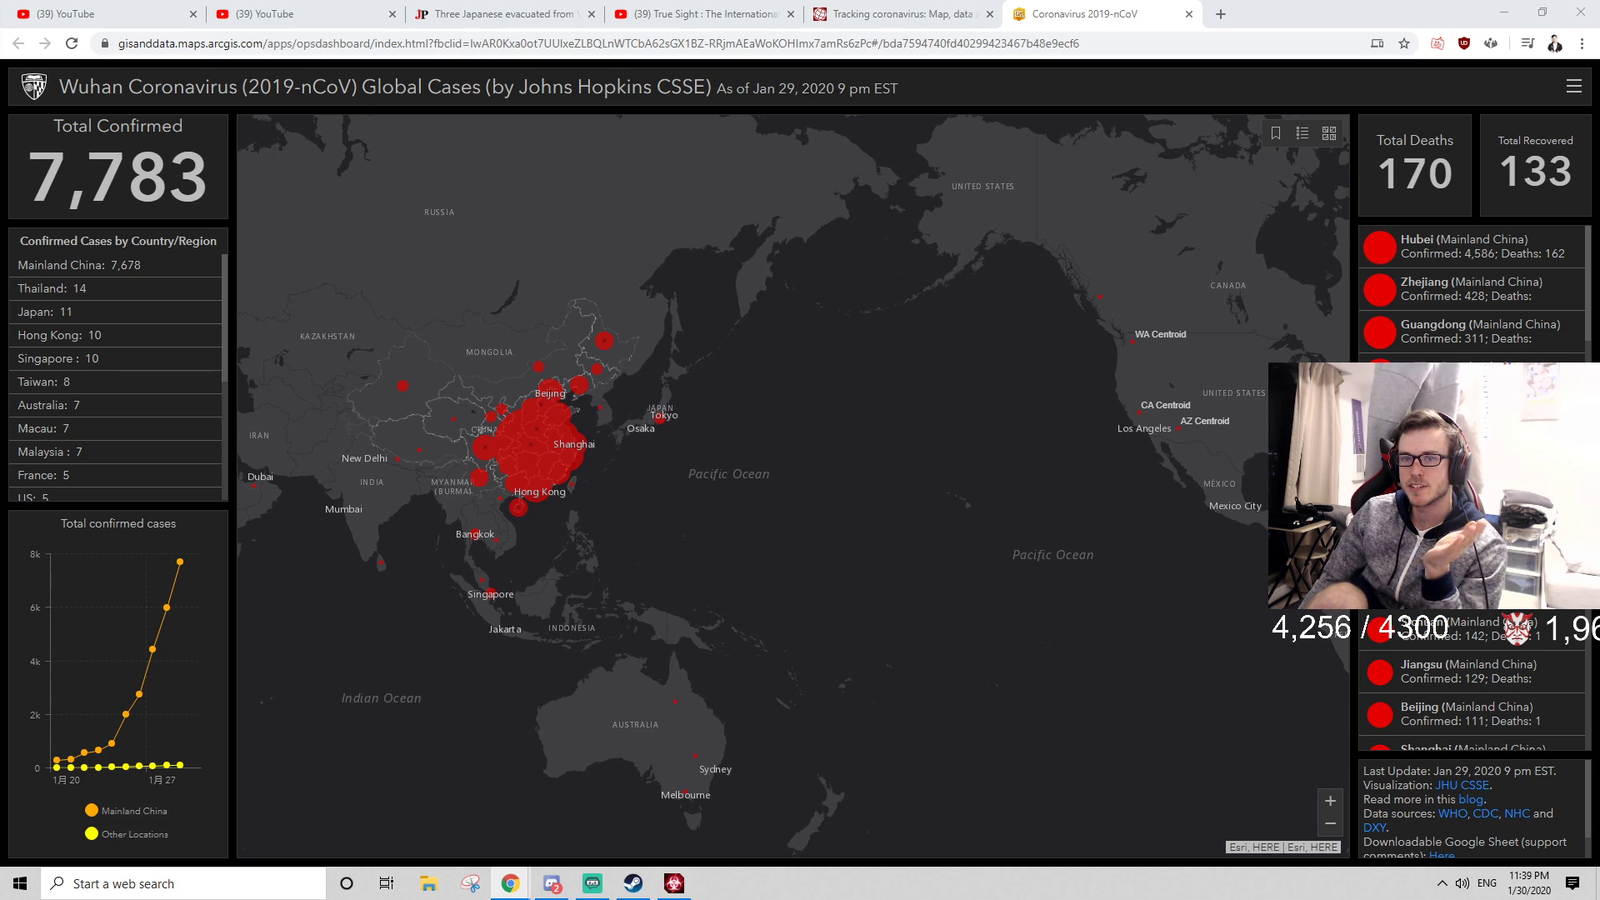The width and height of the screenshot is (1600, 900).
Task: Open the JHU CSSE link
Action: point(1462,785)
